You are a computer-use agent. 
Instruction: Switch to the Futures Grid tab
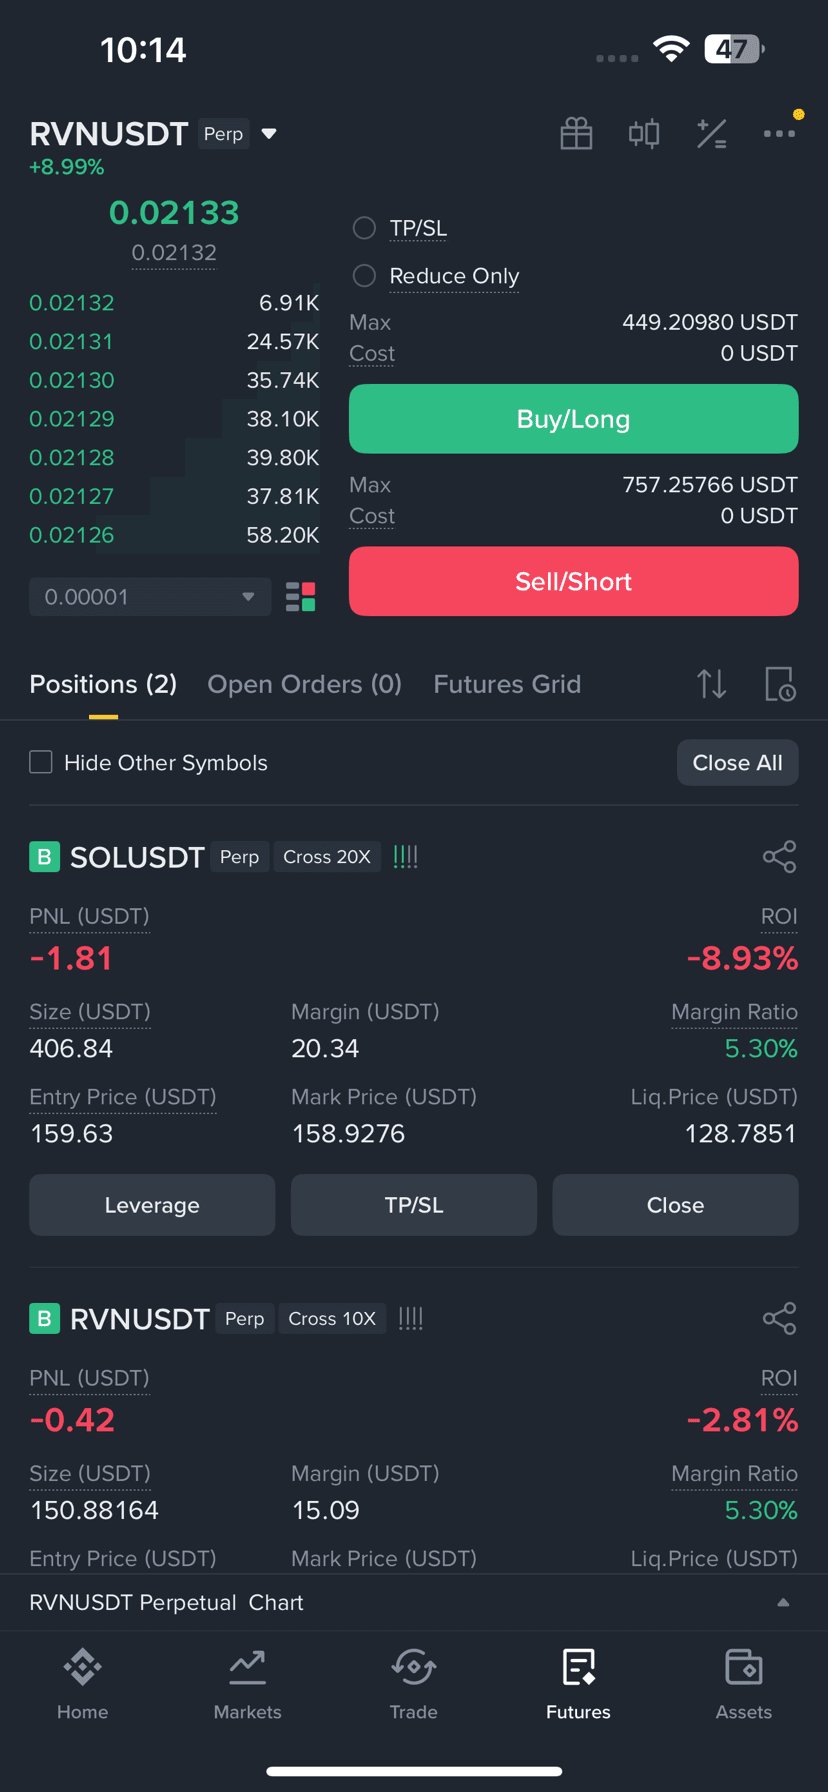coord(507,684)
